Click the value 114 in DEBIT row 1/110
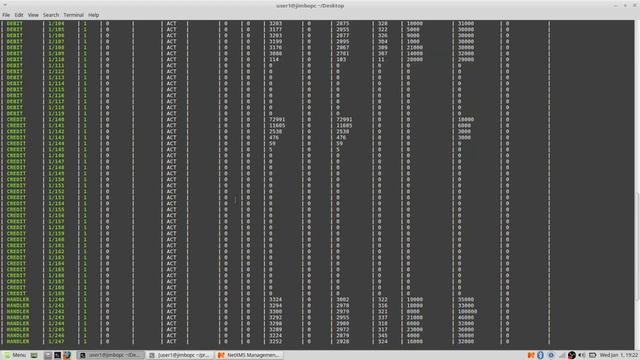Screen dimensions: 640x360 (x=274, y=59)
